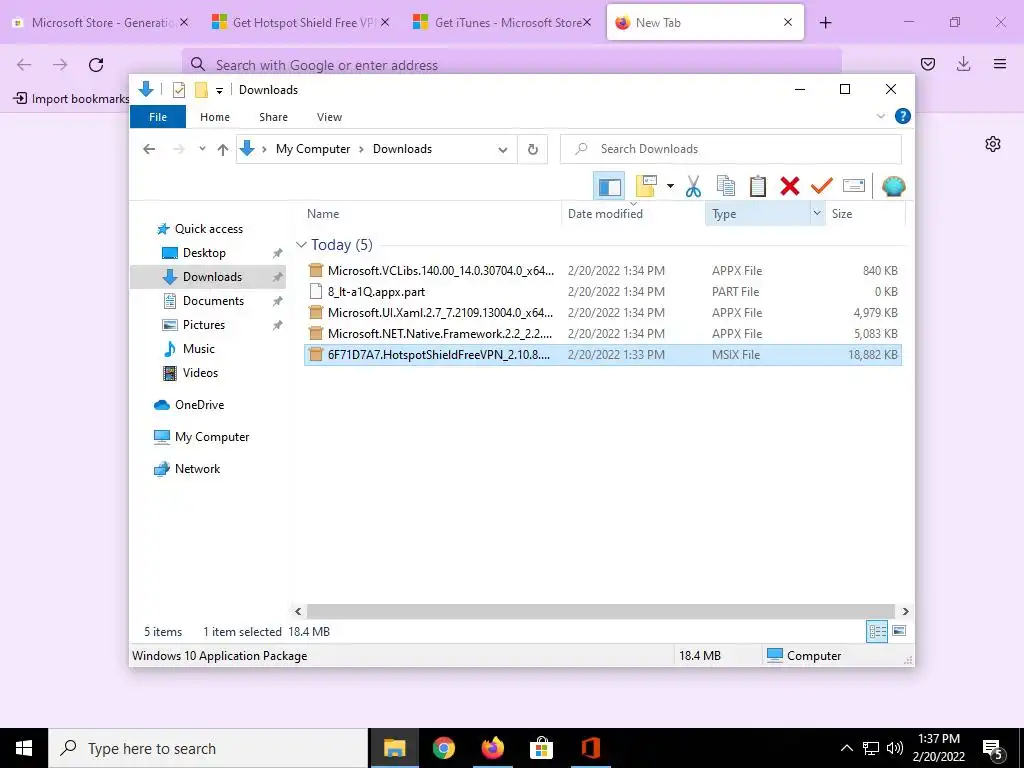Click in the Search Downloads field

[731, 149]
